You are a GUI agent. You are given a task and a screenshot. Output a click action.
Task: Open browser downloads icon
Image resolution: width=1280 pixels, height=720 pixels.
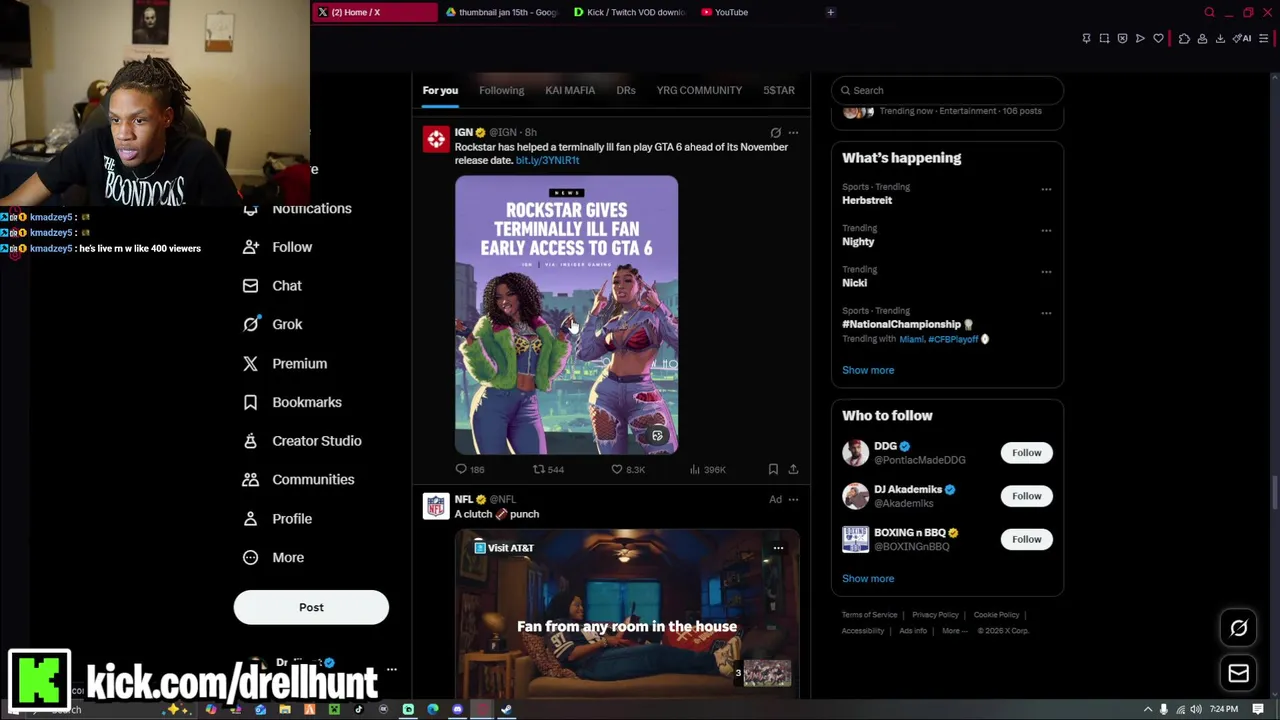pos(1220,39)
